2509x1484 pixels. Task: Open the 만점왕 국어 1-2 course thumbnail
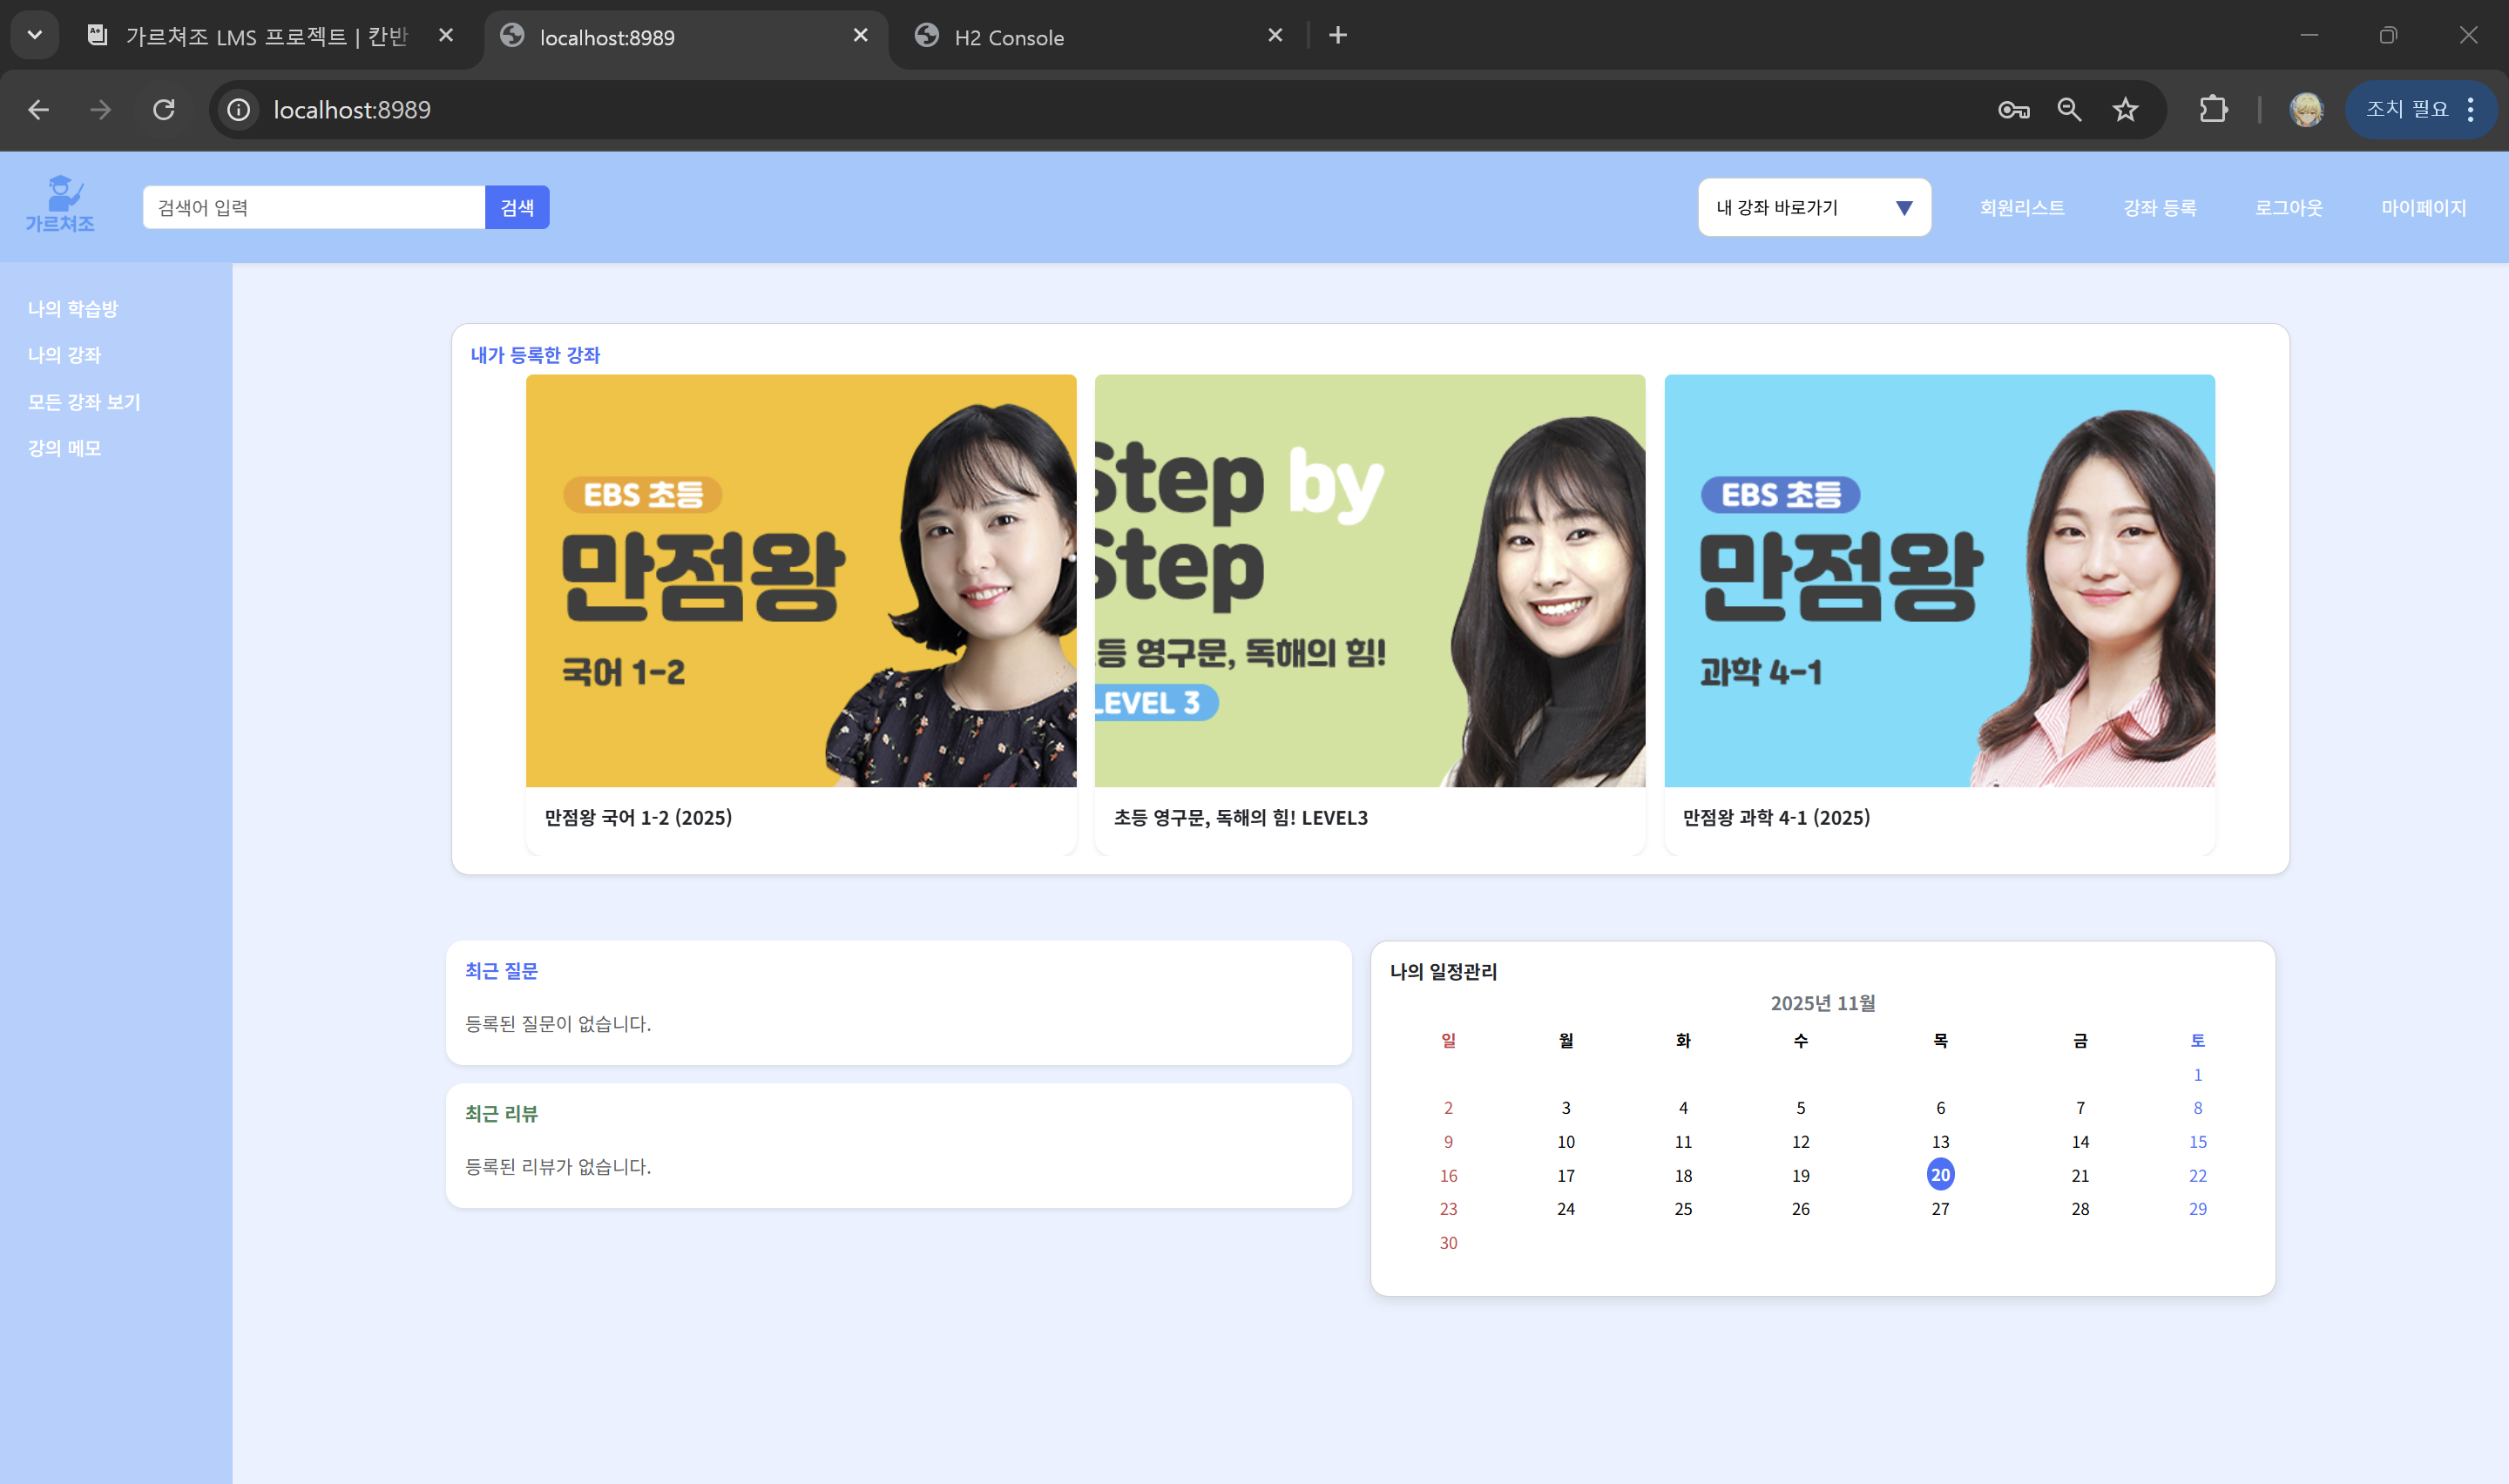pyautogui.click(x=800, y=580)
